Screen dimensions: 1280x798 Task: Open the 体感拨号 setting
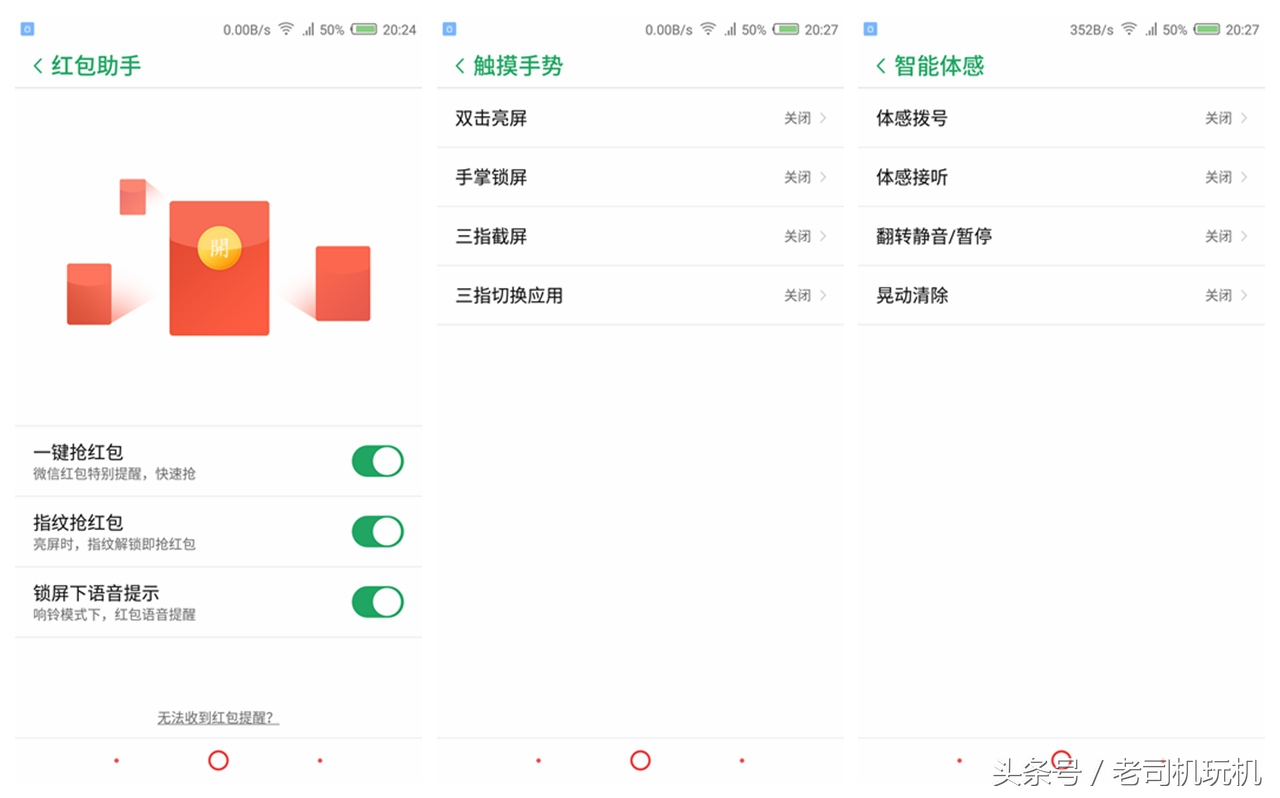1062,118
